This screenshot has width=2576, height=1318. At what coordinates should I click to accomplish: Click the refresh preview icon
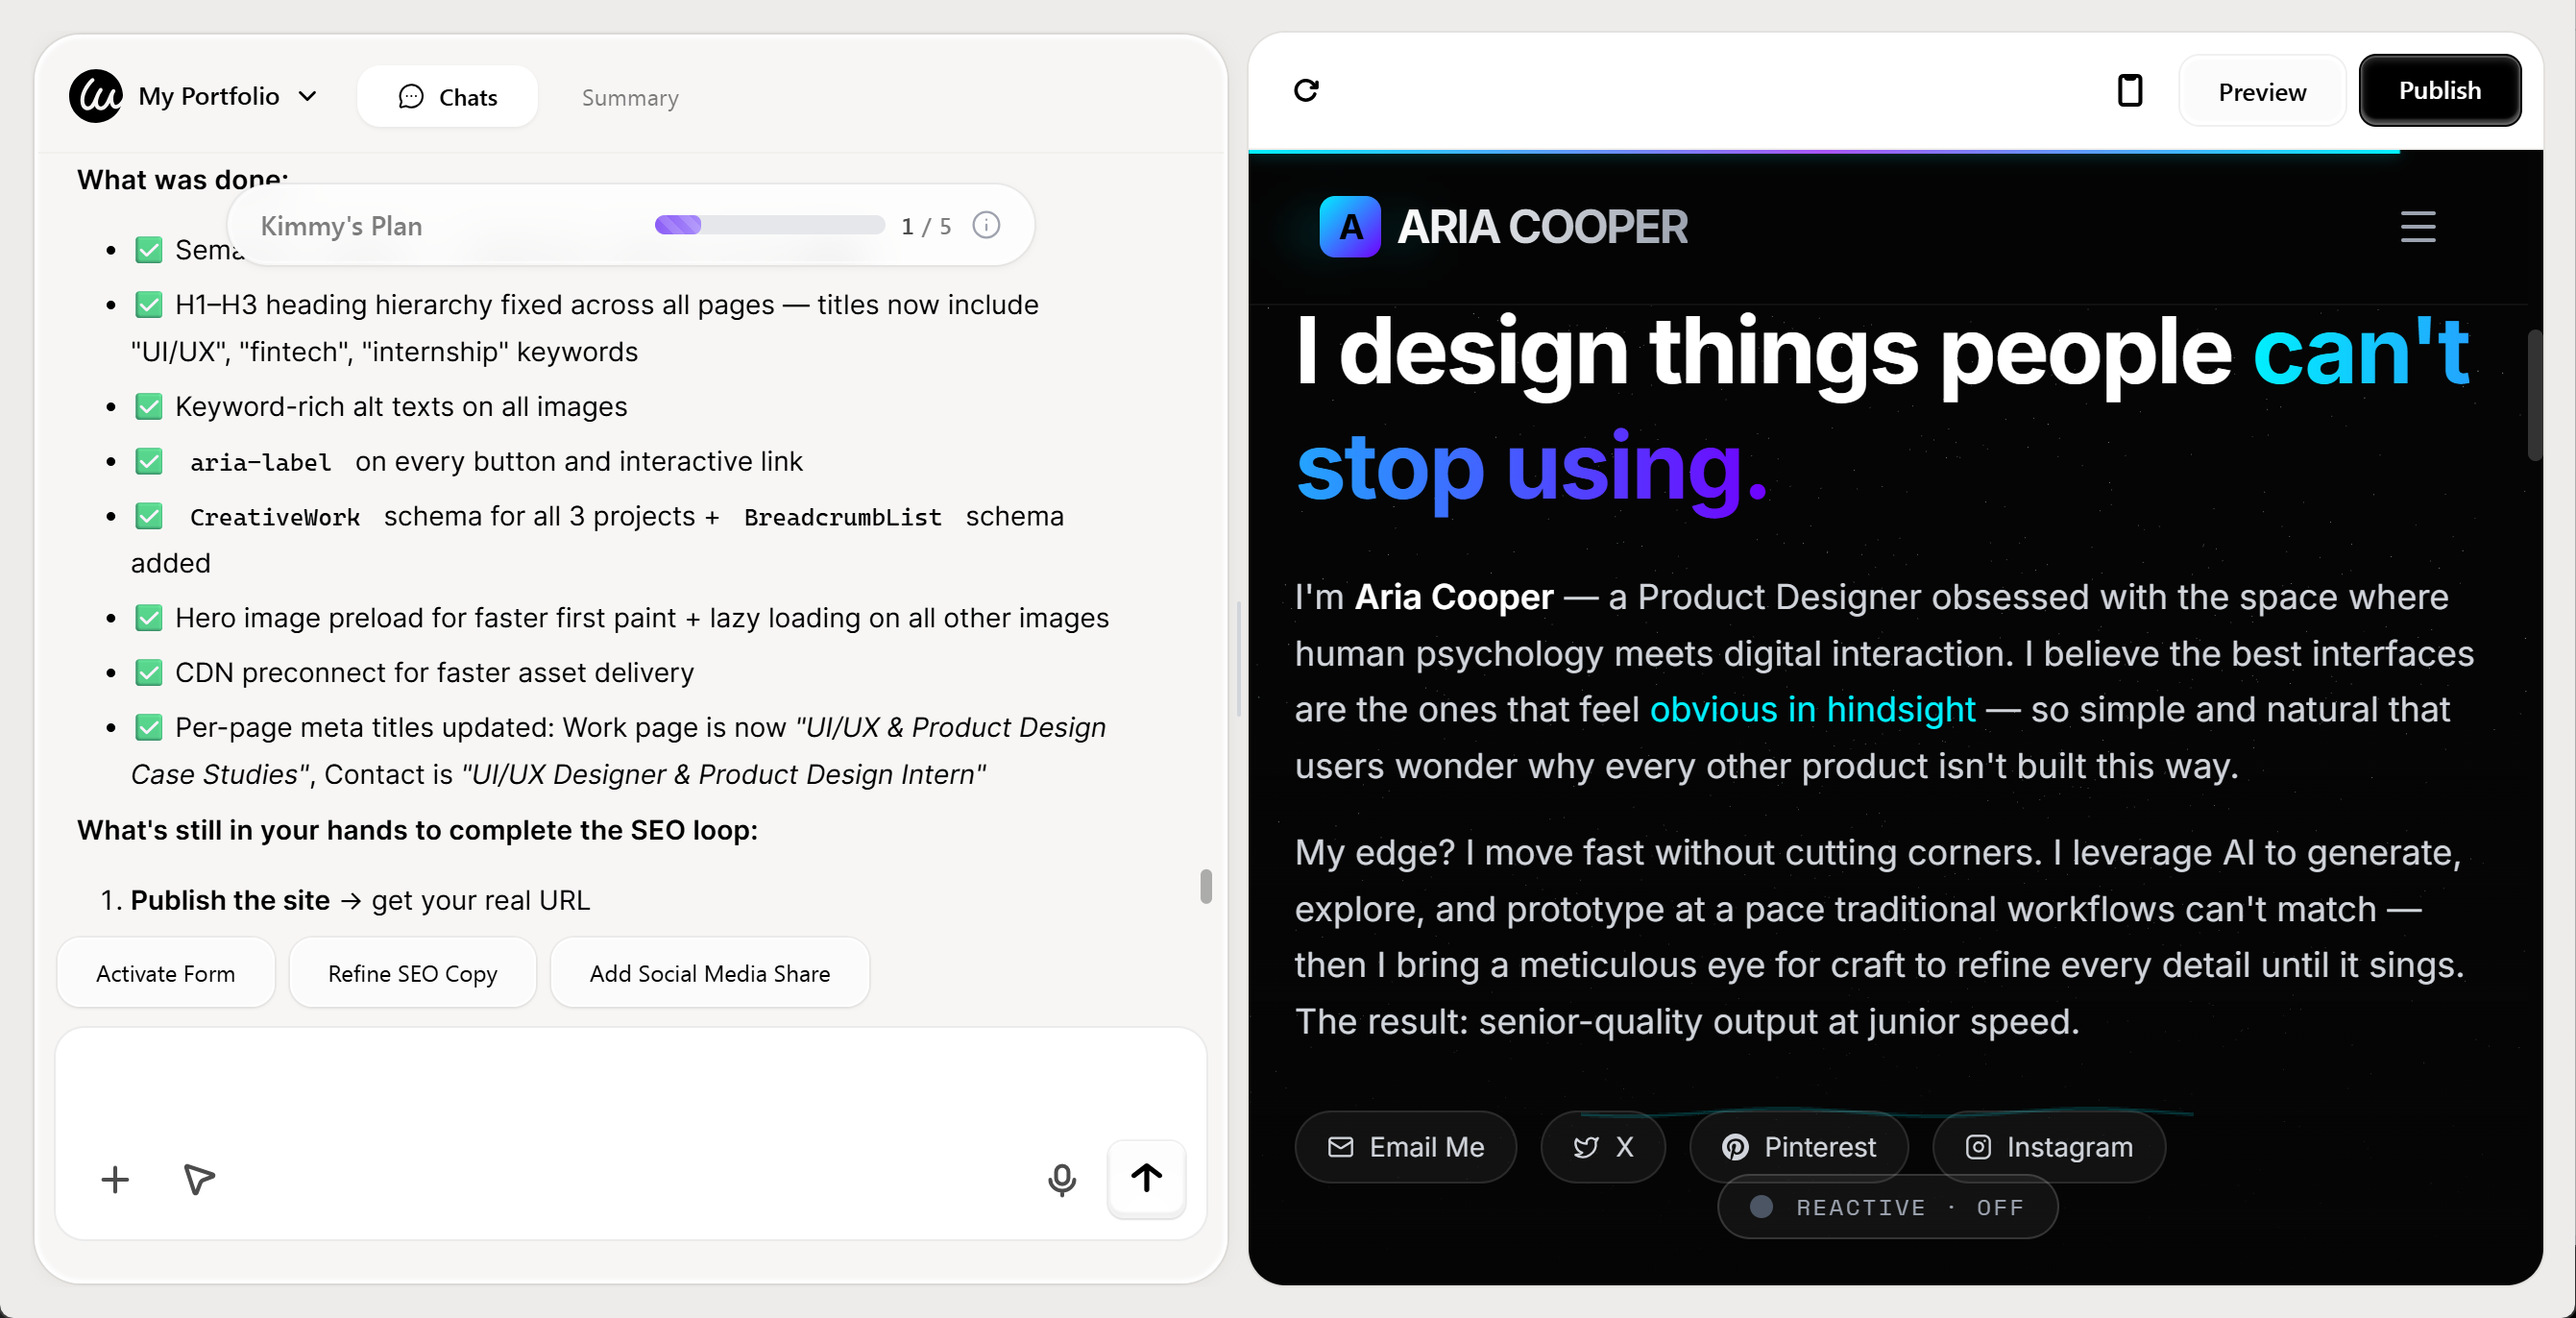click(1306, 90)
